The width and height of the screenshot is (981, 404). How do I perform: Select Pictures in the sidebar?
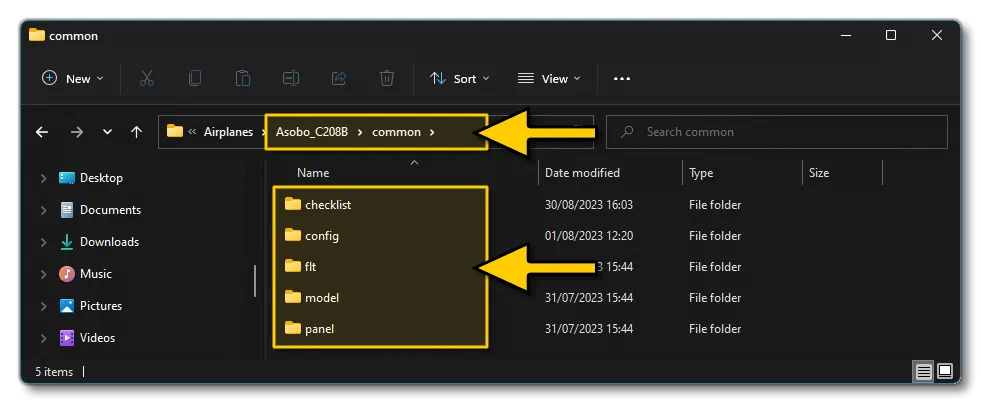coord(91,306)
